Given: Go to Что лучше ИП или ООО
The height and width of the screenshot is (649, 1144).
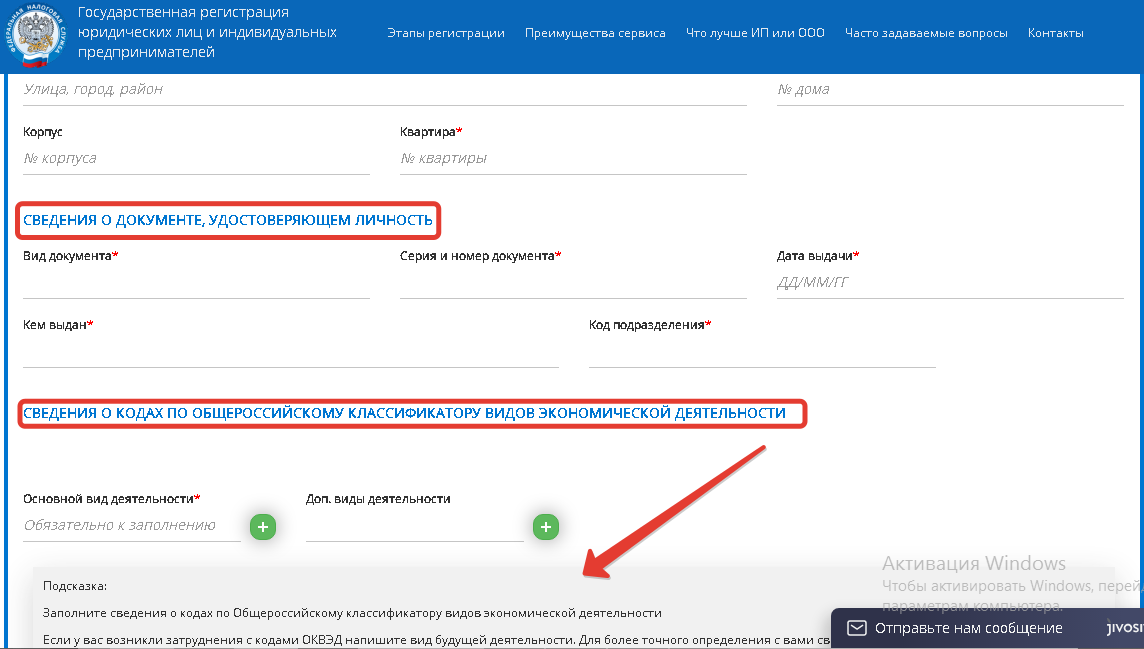Looking at the screenshot, I should [x=755, y=33].
